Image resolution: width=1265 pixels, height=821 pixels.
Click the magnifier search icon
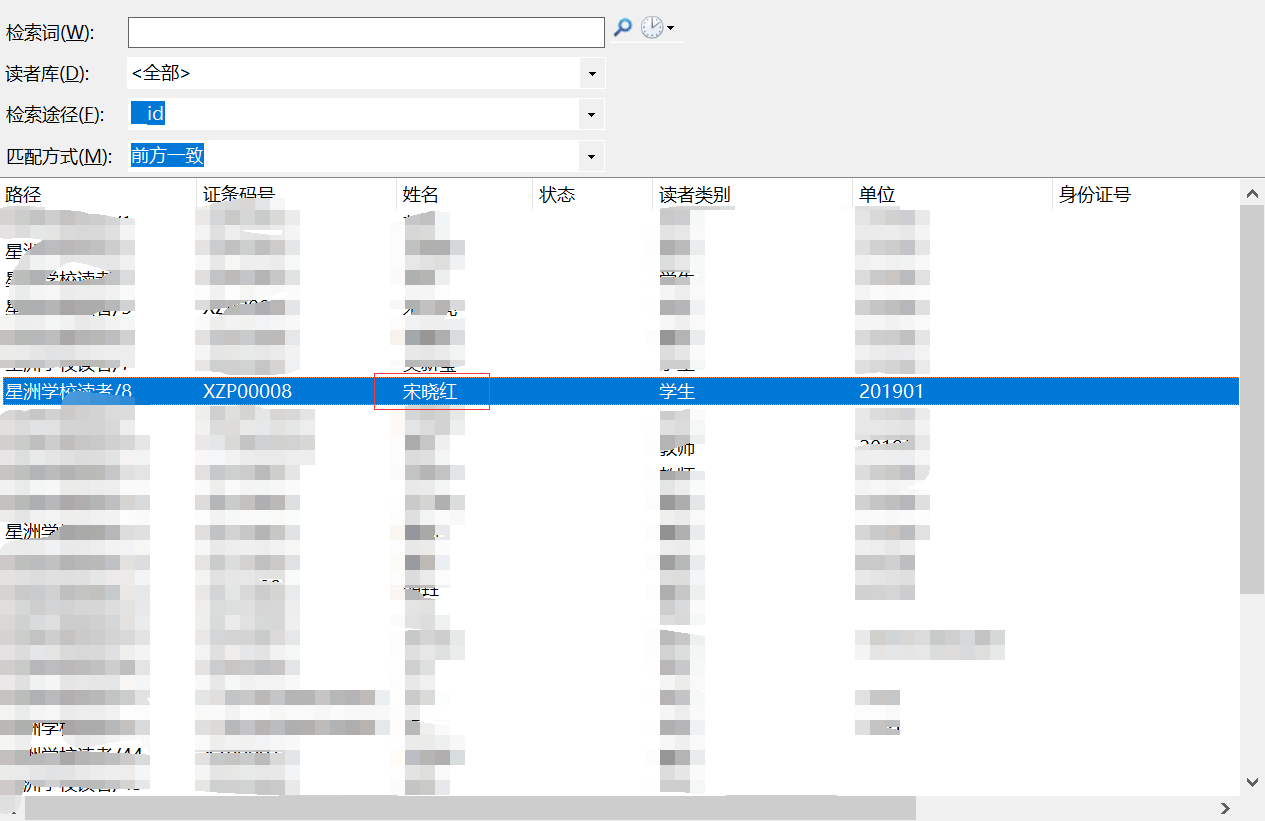(622, 28)
